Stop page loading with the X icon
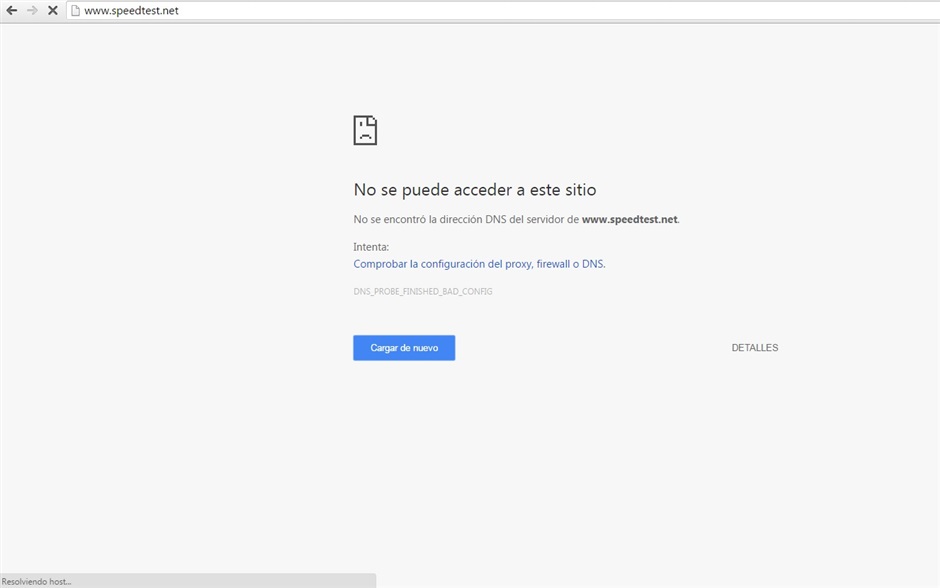 [53, 10]
